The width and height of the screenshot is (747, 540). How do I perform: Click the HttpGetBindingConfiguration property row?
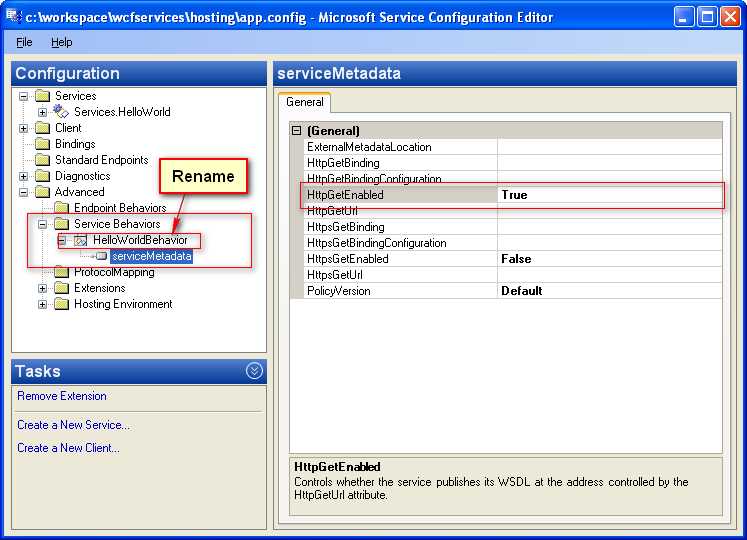pos(512,178)
